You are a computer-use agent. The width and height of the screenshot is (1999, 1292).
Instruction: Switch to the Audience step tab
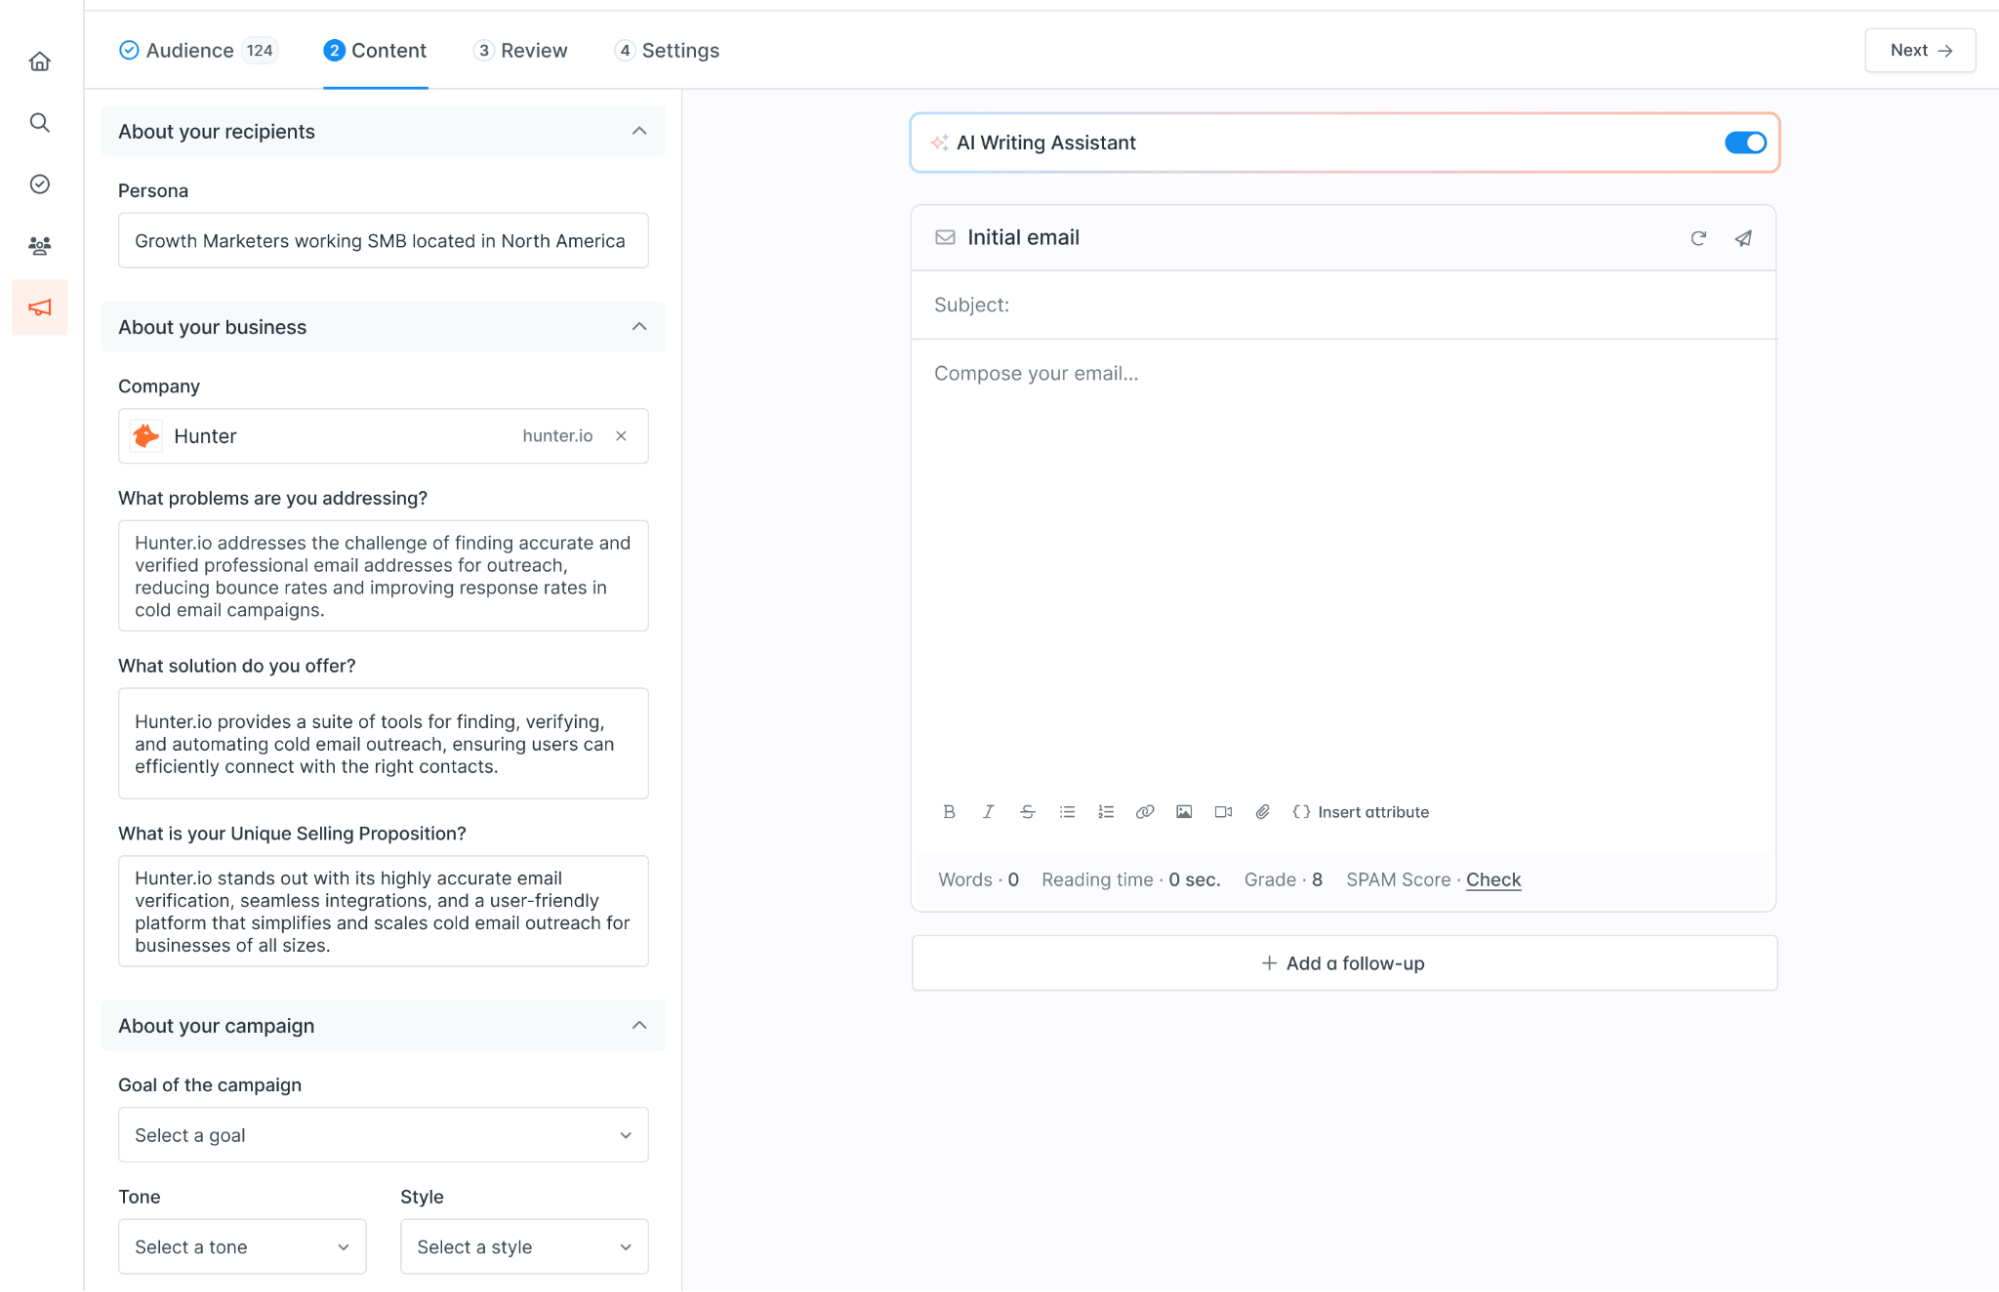coord(198,50)
